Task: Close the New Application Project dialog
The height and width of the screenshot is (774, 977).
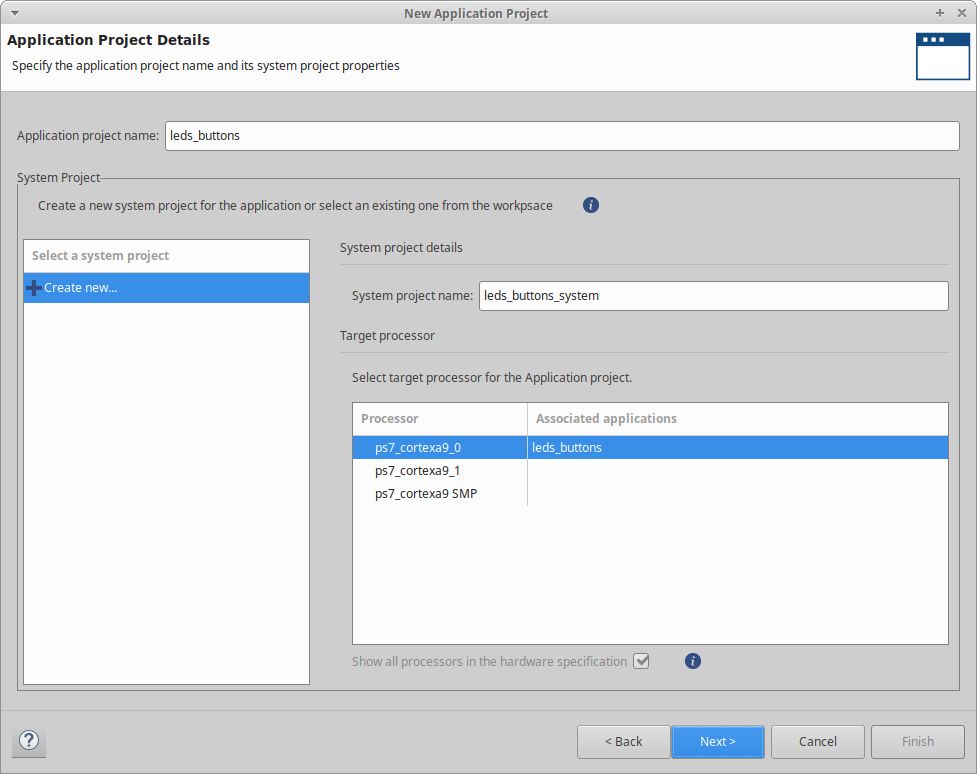Action: [960, 13]
